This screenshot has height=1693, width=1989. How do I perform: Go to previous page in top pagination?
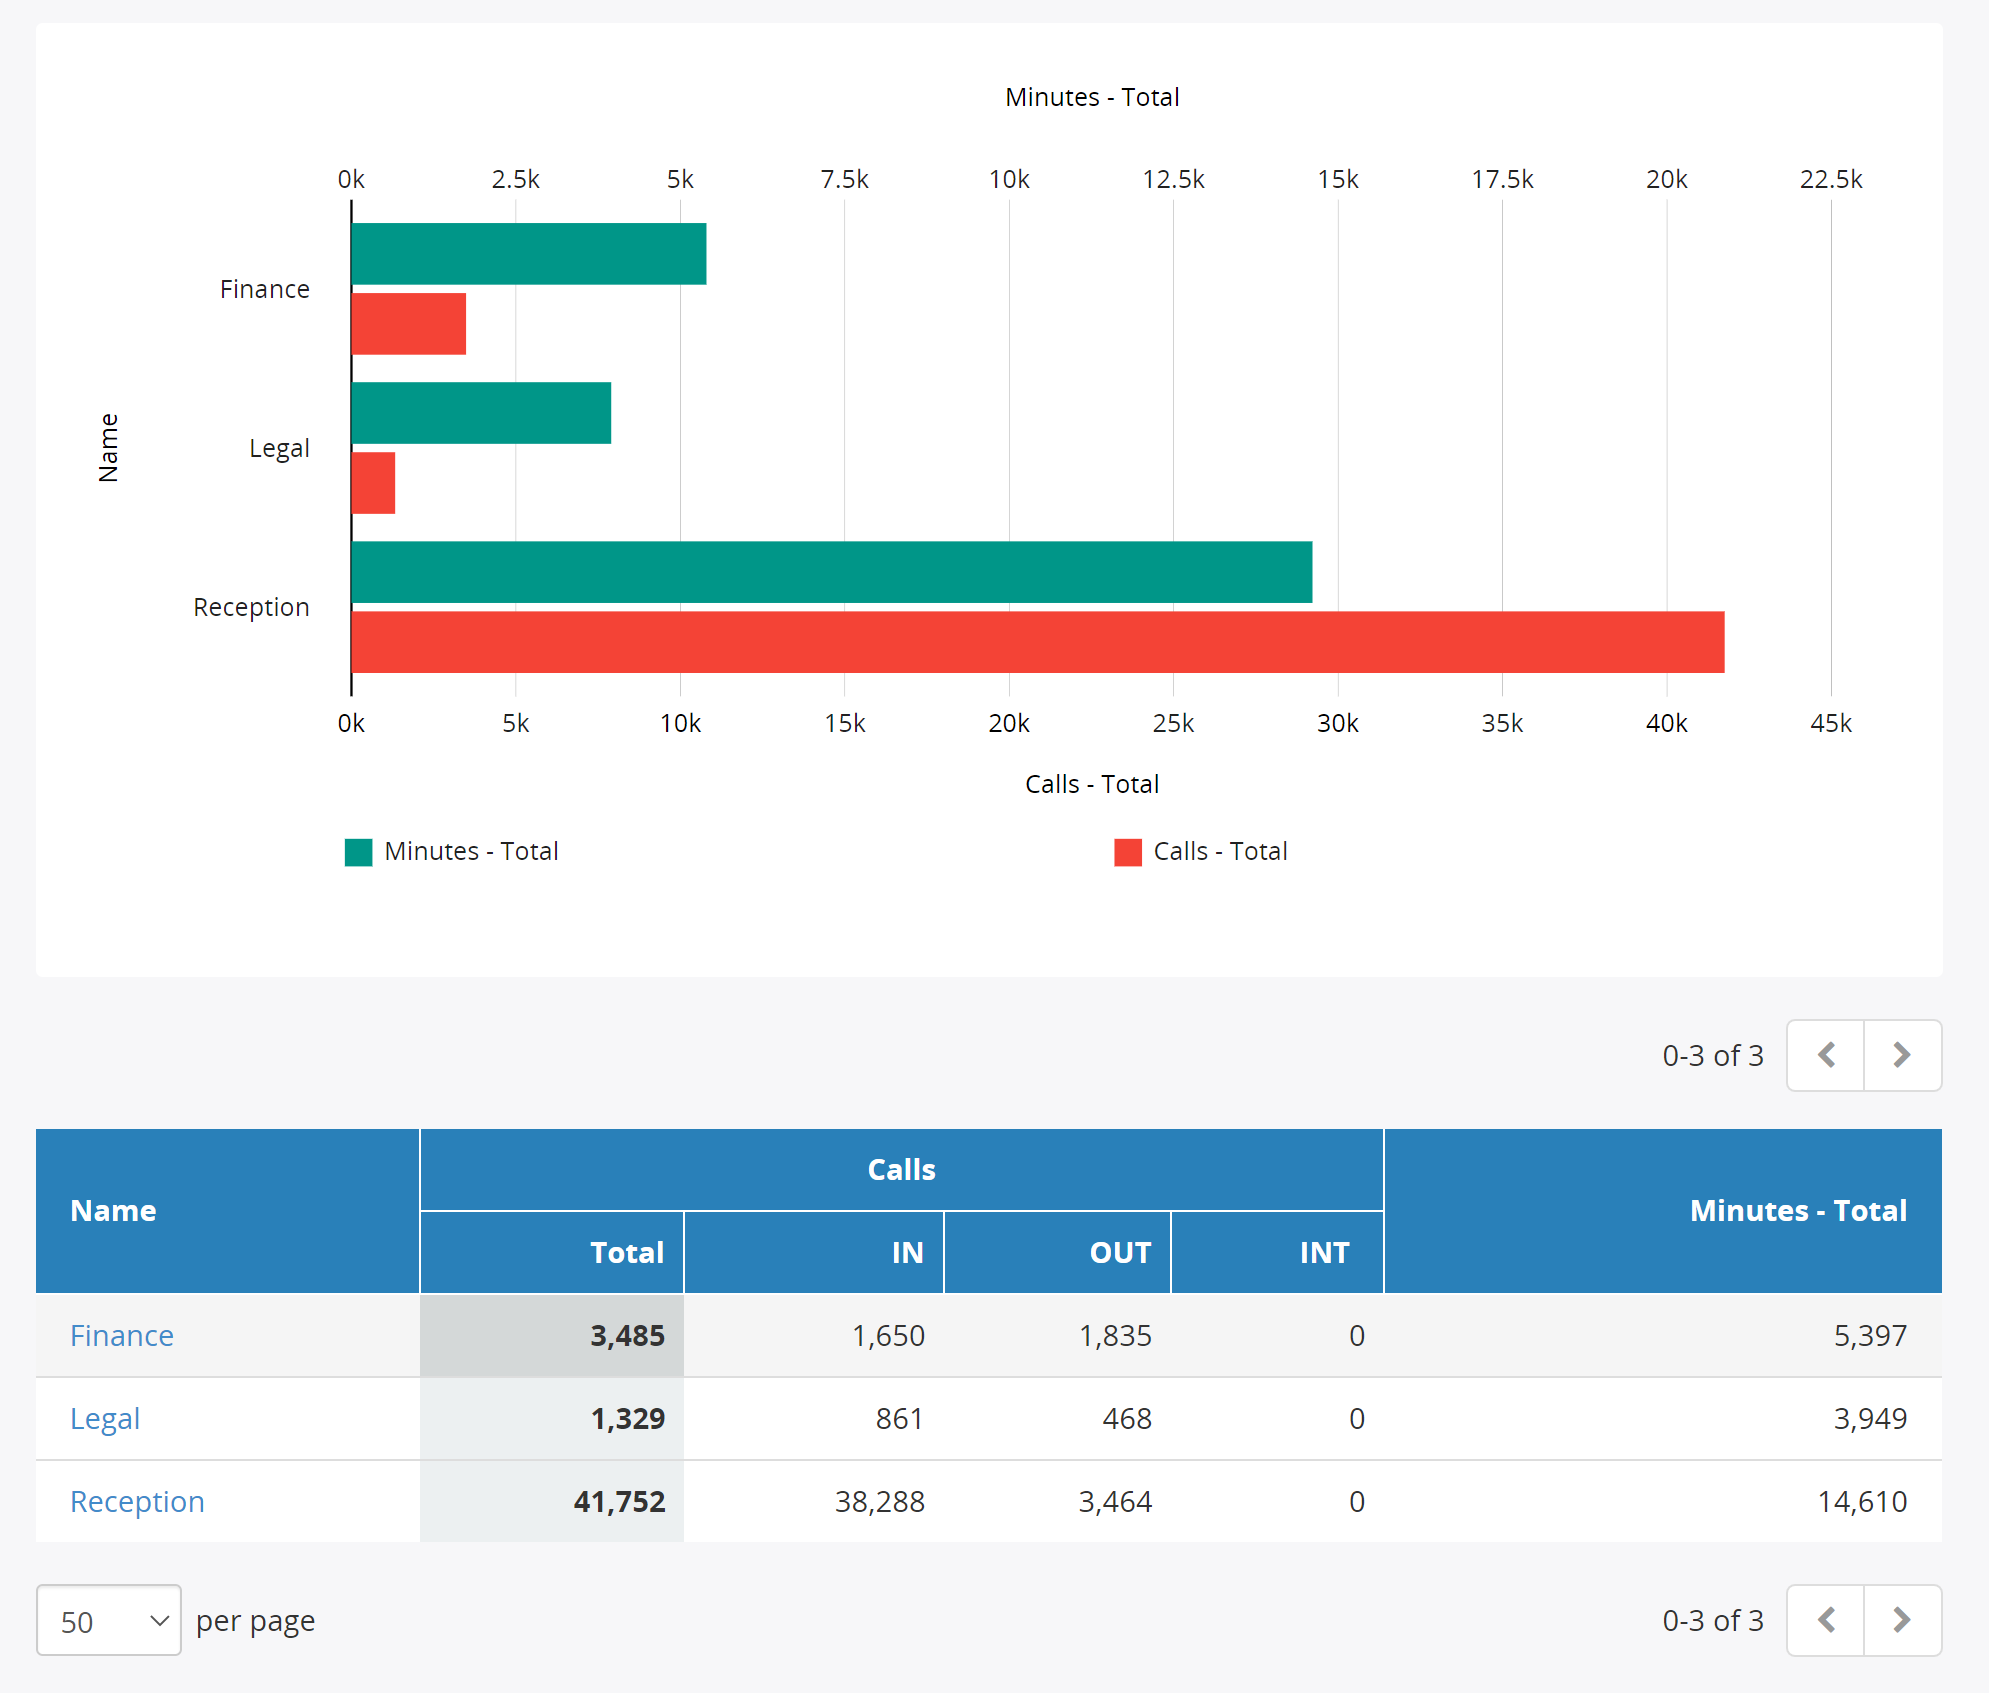point(1826,1055)
